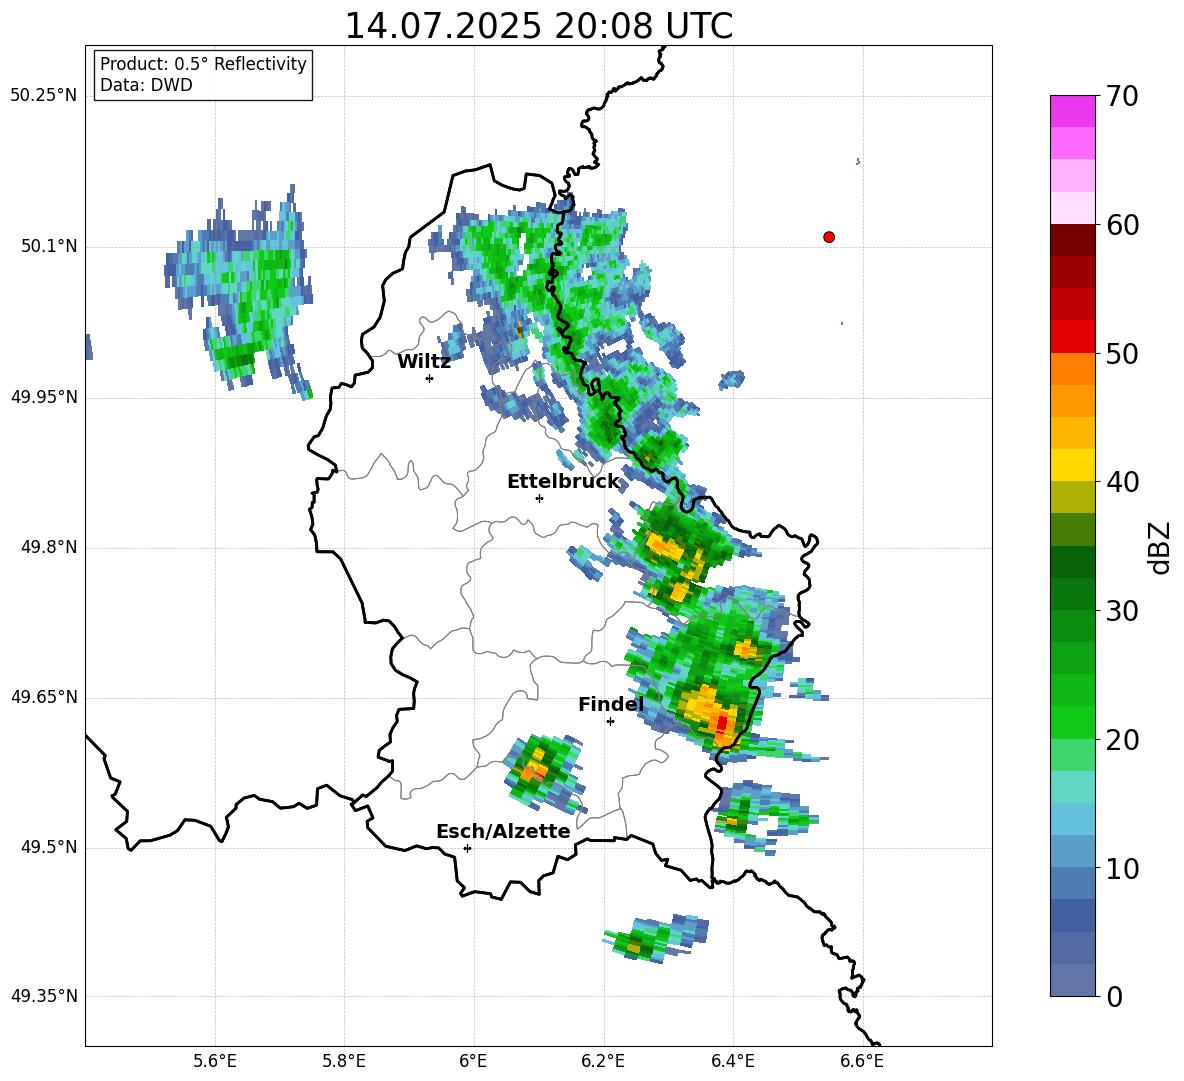This screenshot has height=1081, width=1184.
Task: Click the colorbar '30' tick label
Action: click(1122, 611)
